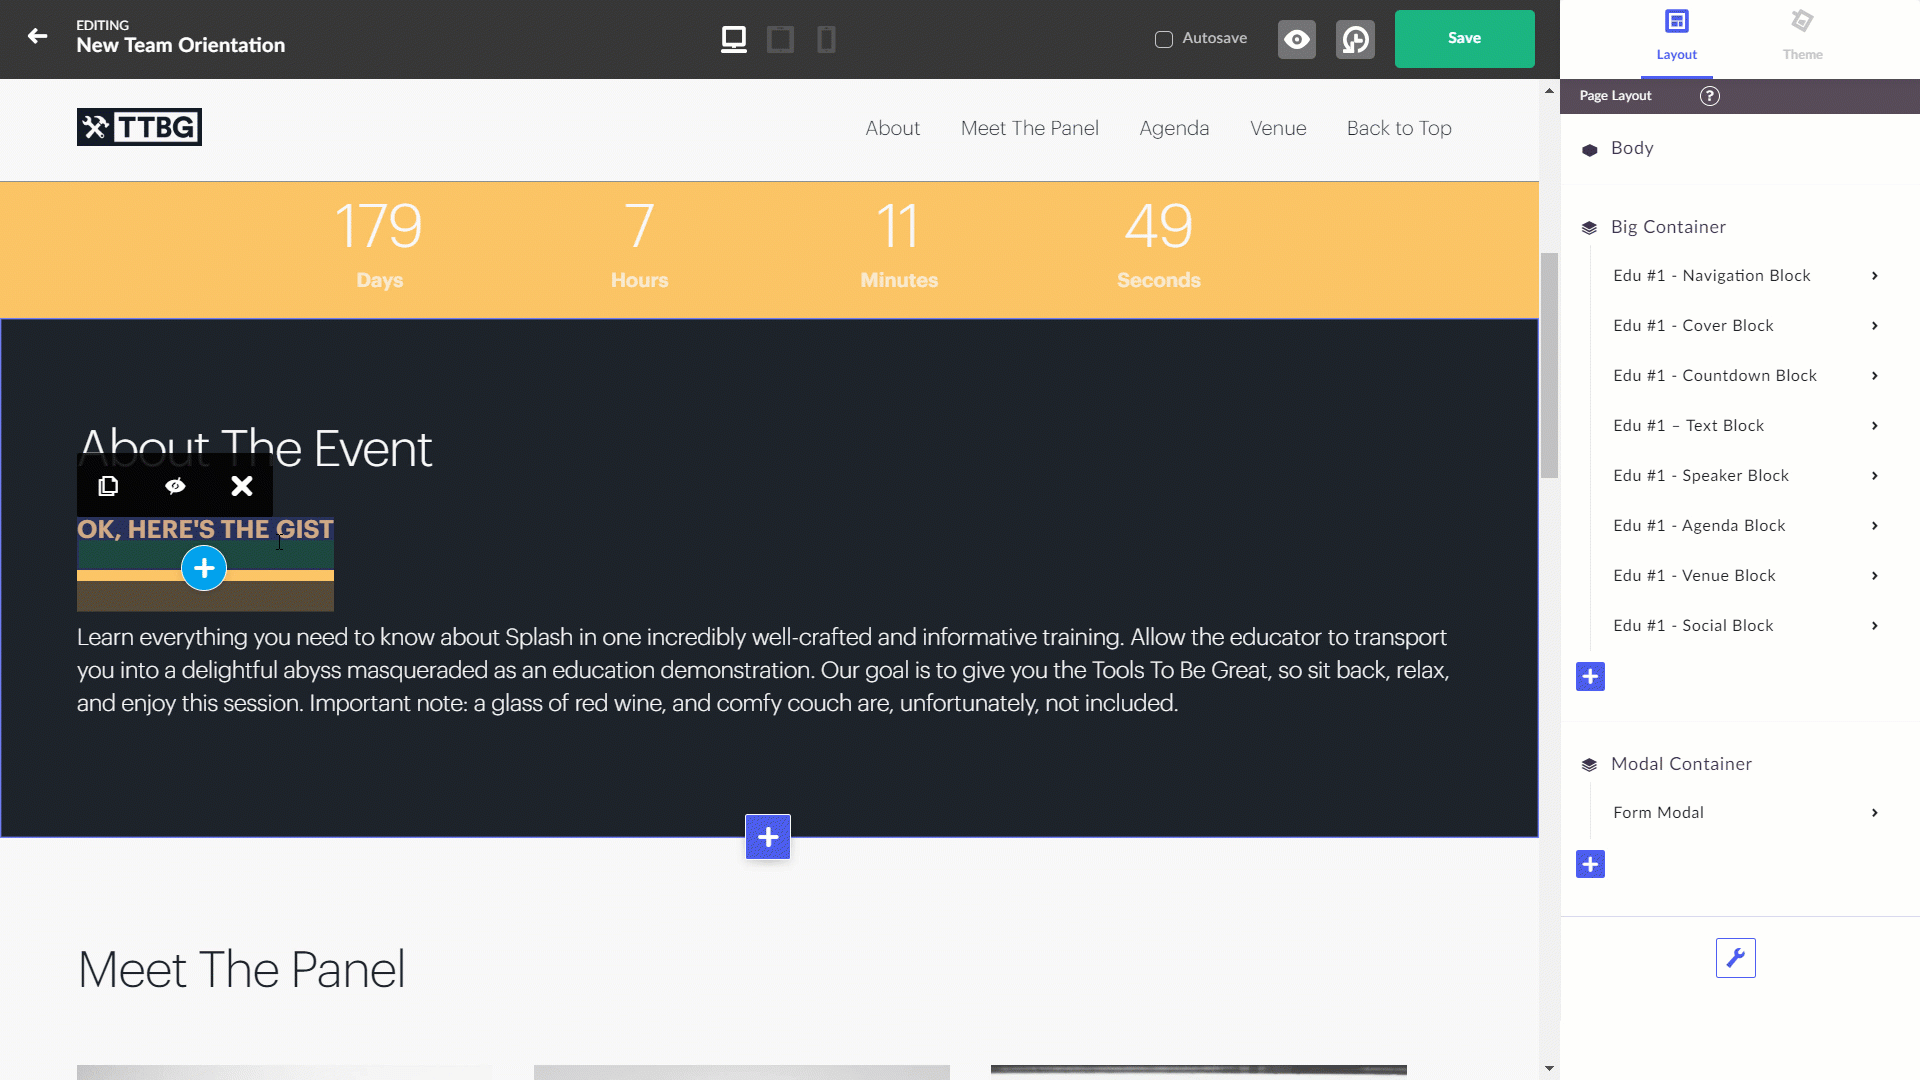Delete selected element with the X icon
Viewport: 1920px width, 1080px height.
242,486
